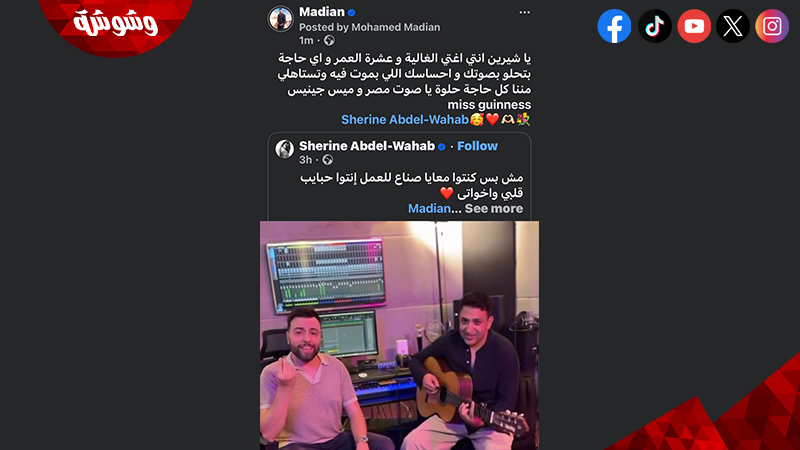Click the Mohamed Madian poster name
This screenshot has width=800, height=450.
coord(395,27)
